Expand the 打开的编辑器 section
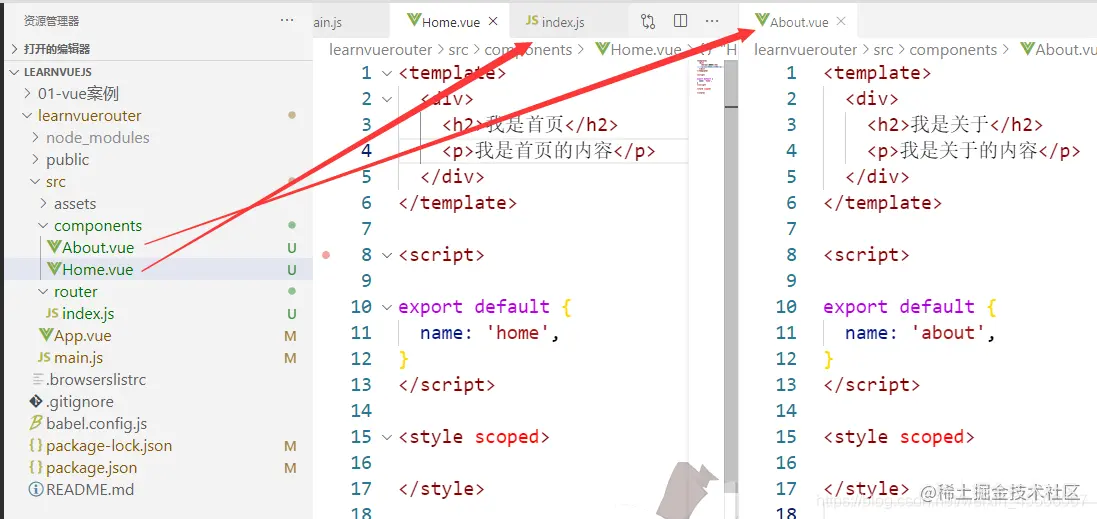 [x=157, y=49]
